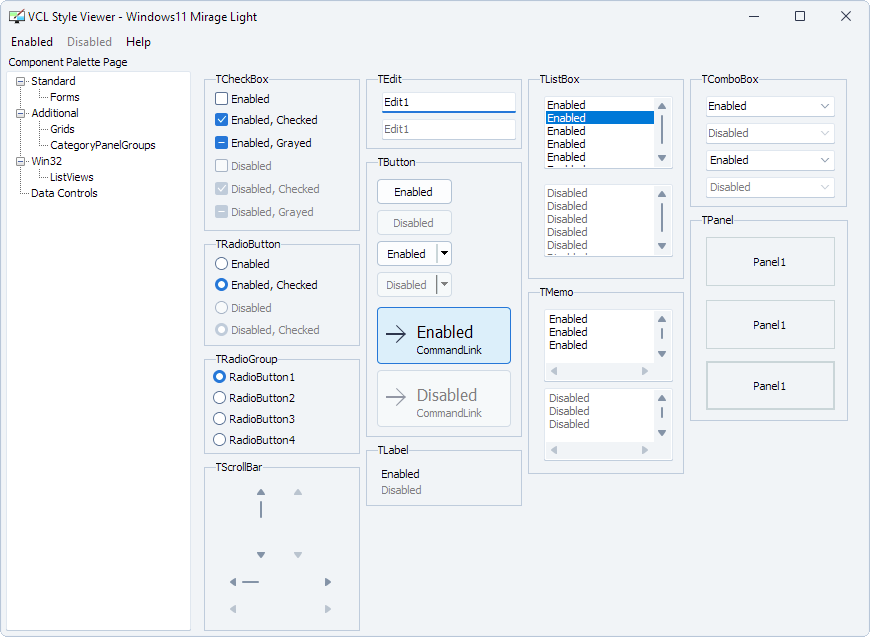
Task: Collapse Additional node using its minus box
Action: point(21,114)
